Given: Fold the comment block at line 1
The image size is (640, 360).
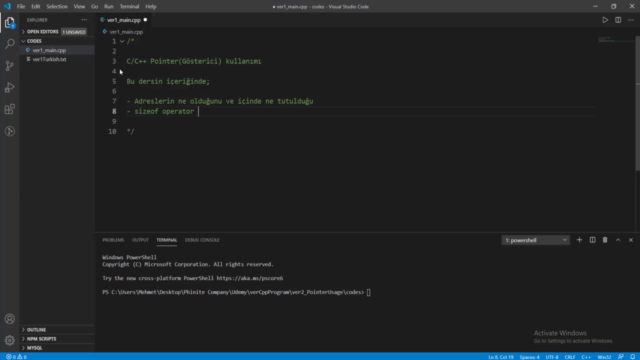Looking at the screenshot, I should (x=122, y=41).
